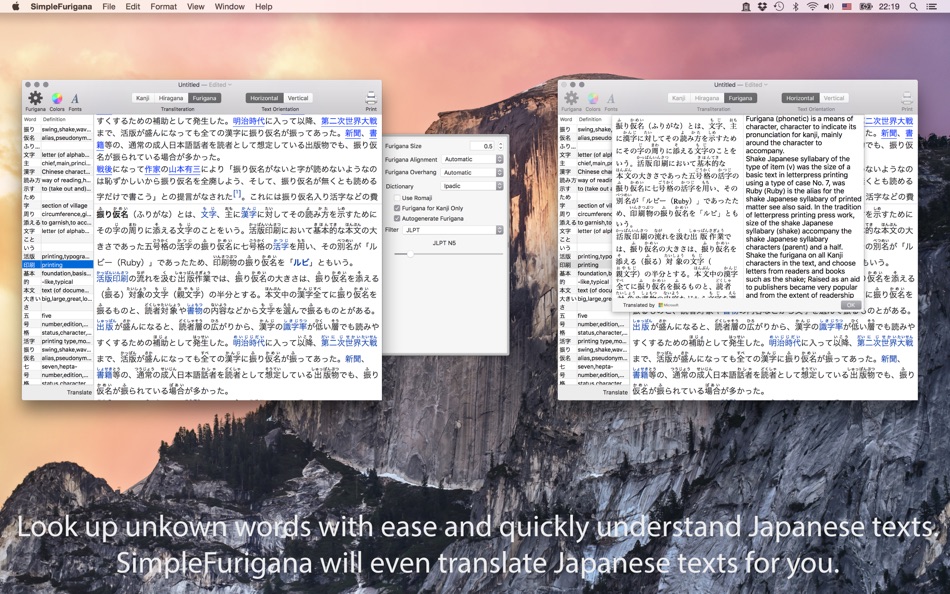Toggle Autogenerate Furigana checkbox
The width and height of the screenshot is (950, 594).
point(397,218)
